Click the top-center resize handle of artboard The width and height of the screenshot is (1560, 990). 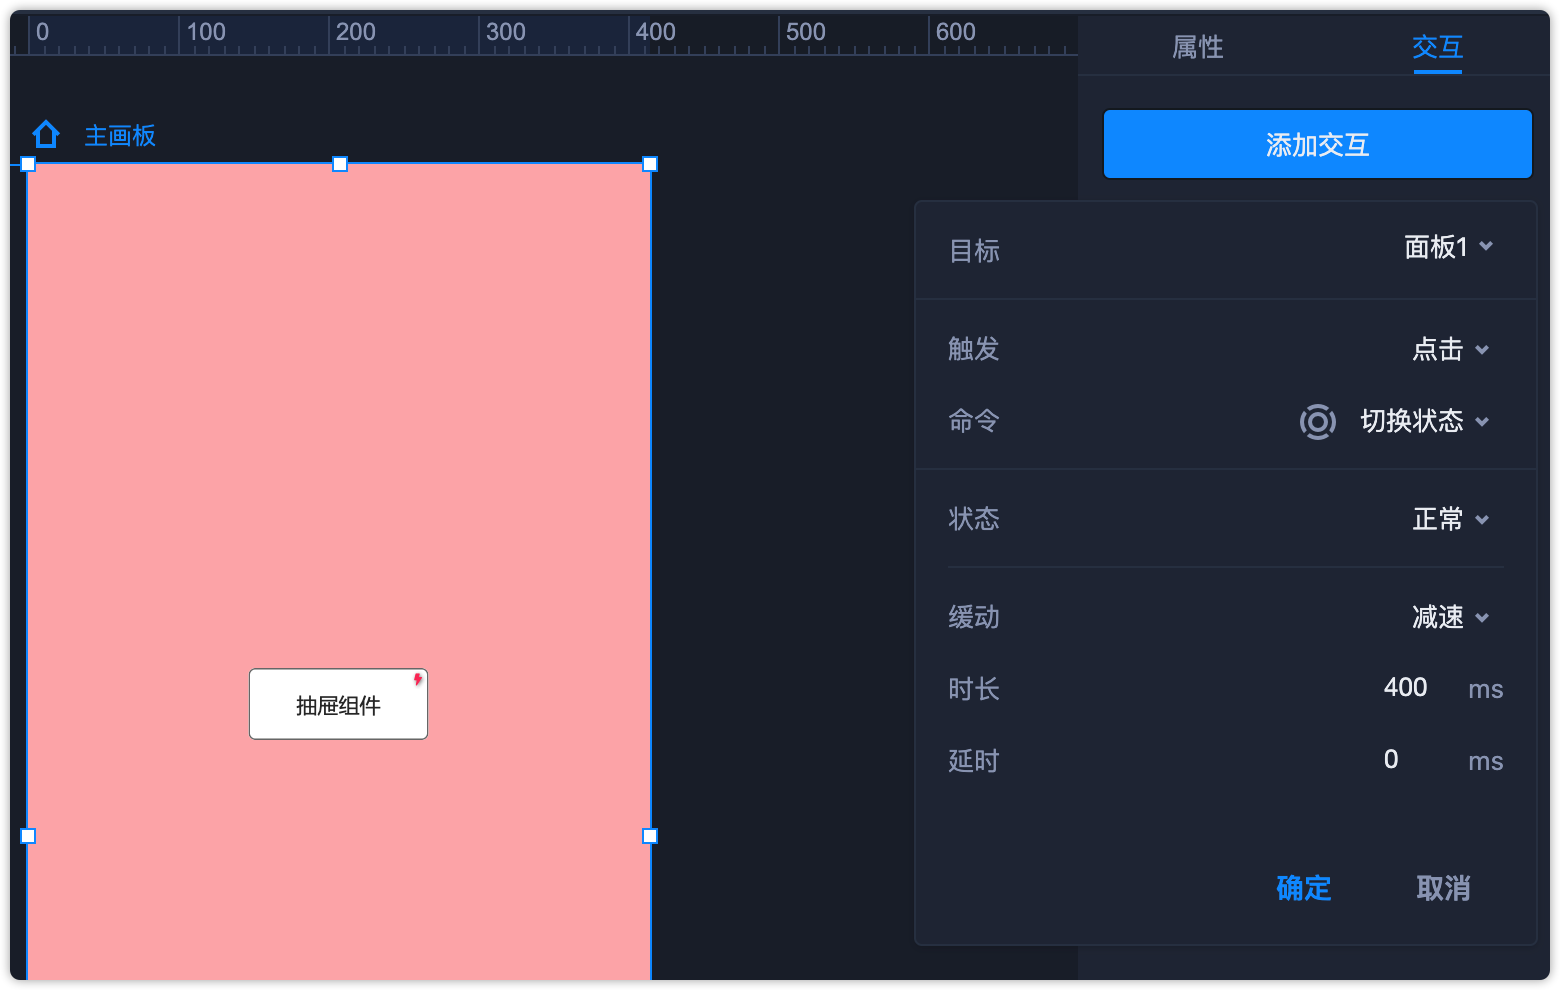tap(340, 164)
